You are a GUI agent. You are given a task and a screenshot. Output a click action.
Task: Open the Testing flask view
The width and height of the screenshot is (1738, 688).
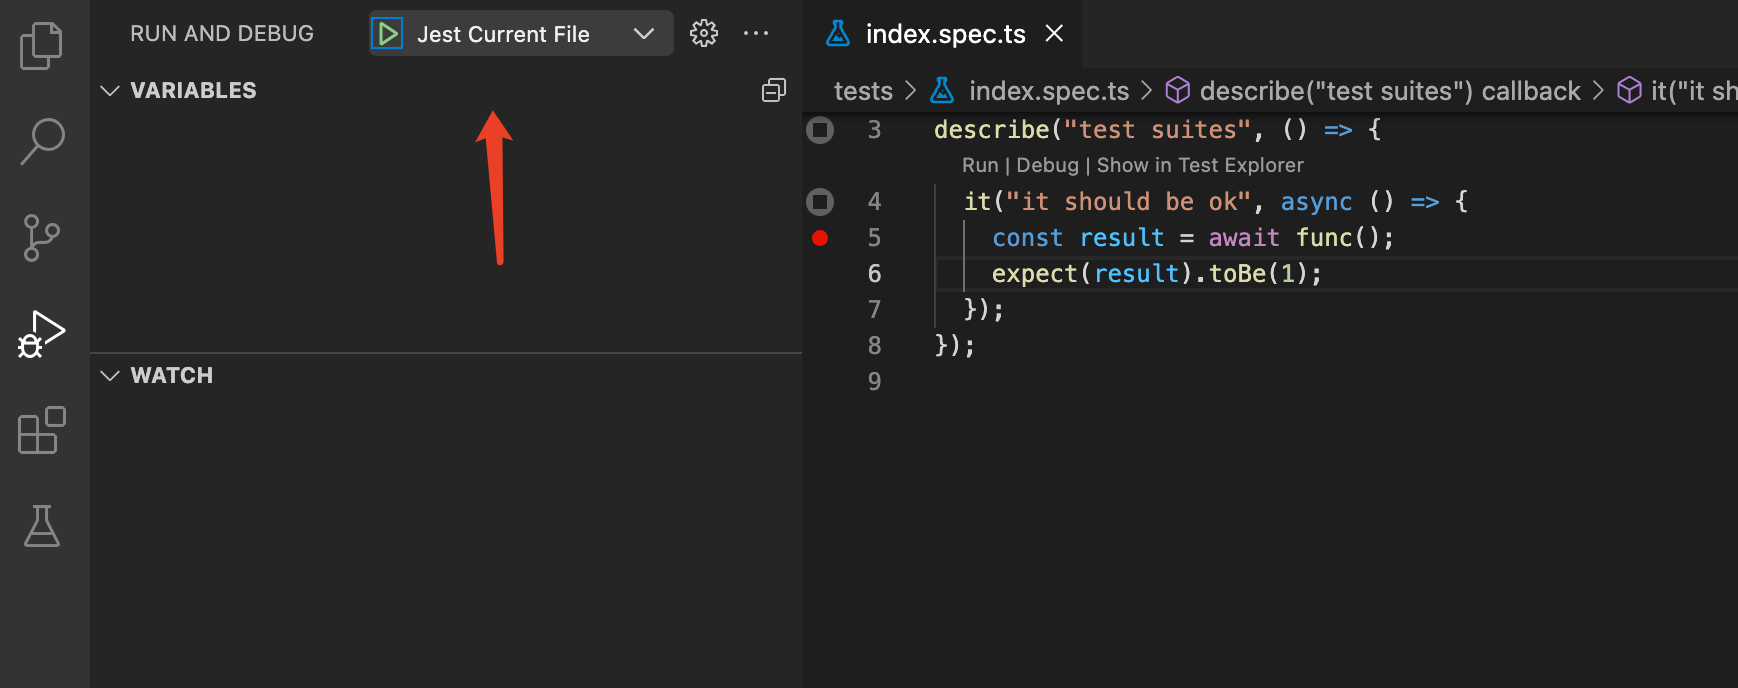[x=42, y=526]
